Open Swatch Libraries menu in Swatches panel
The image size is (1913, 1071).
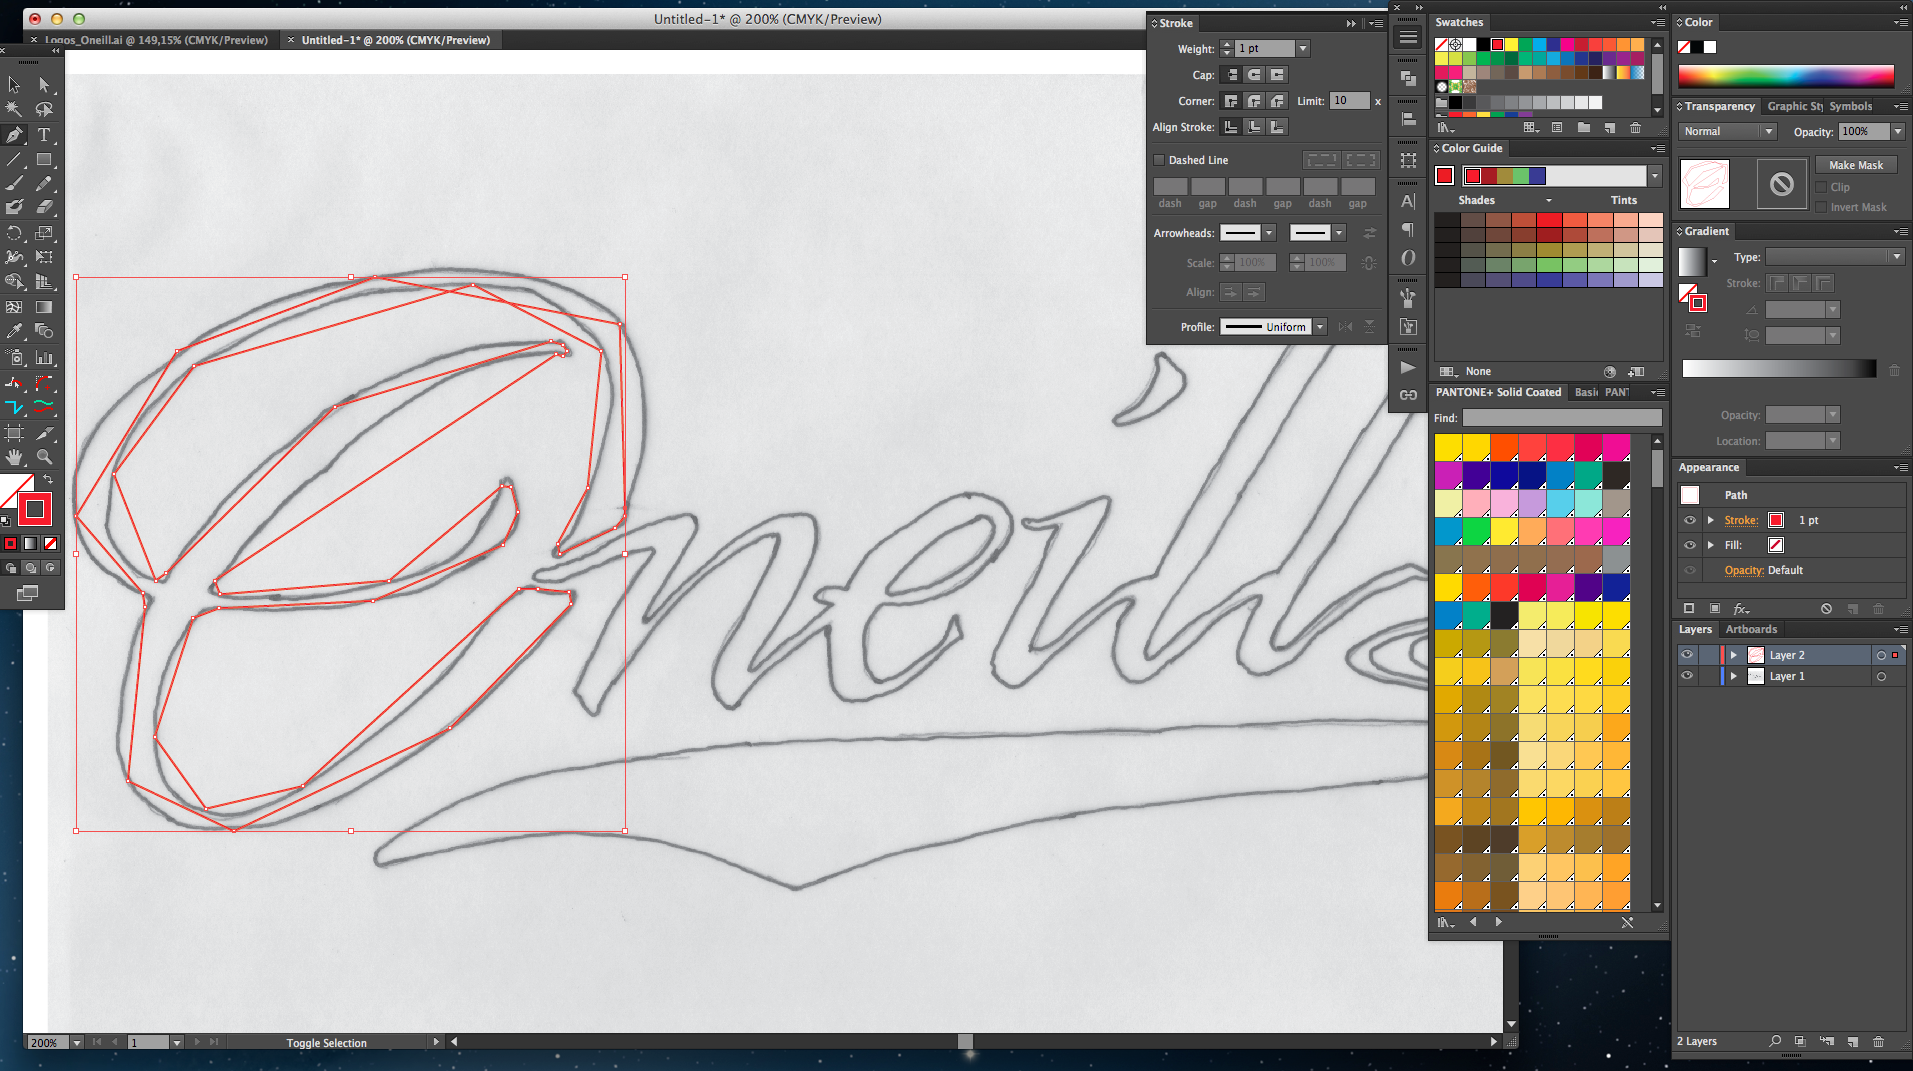point(1445,128)
